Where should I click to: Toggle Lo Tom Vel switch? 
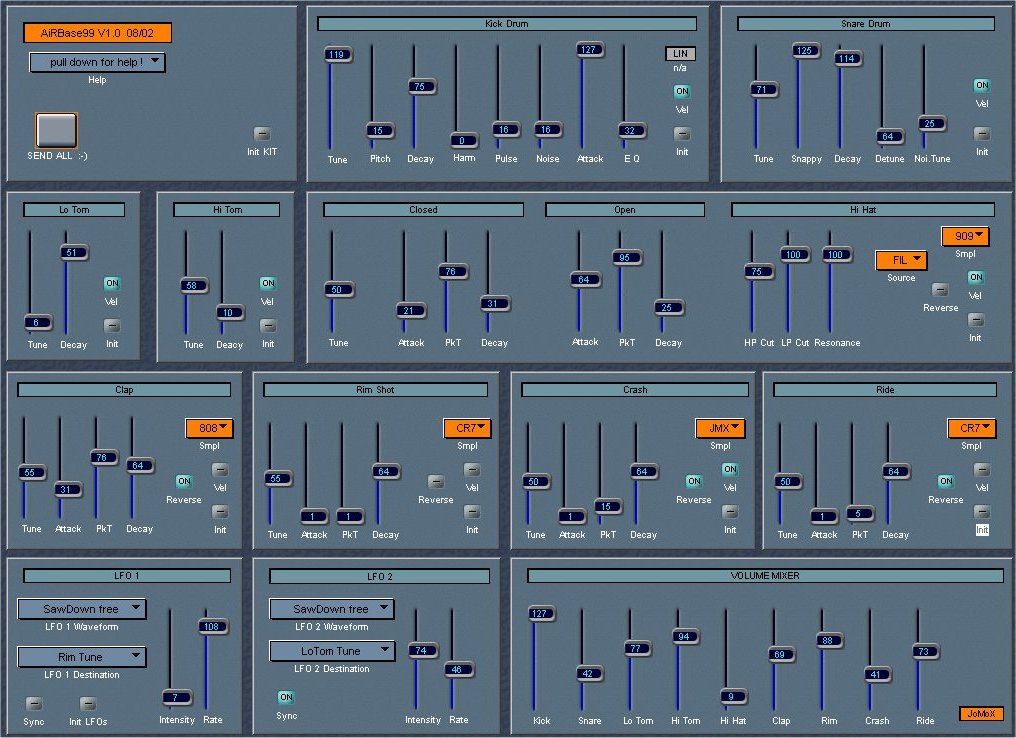pos(112,284)
